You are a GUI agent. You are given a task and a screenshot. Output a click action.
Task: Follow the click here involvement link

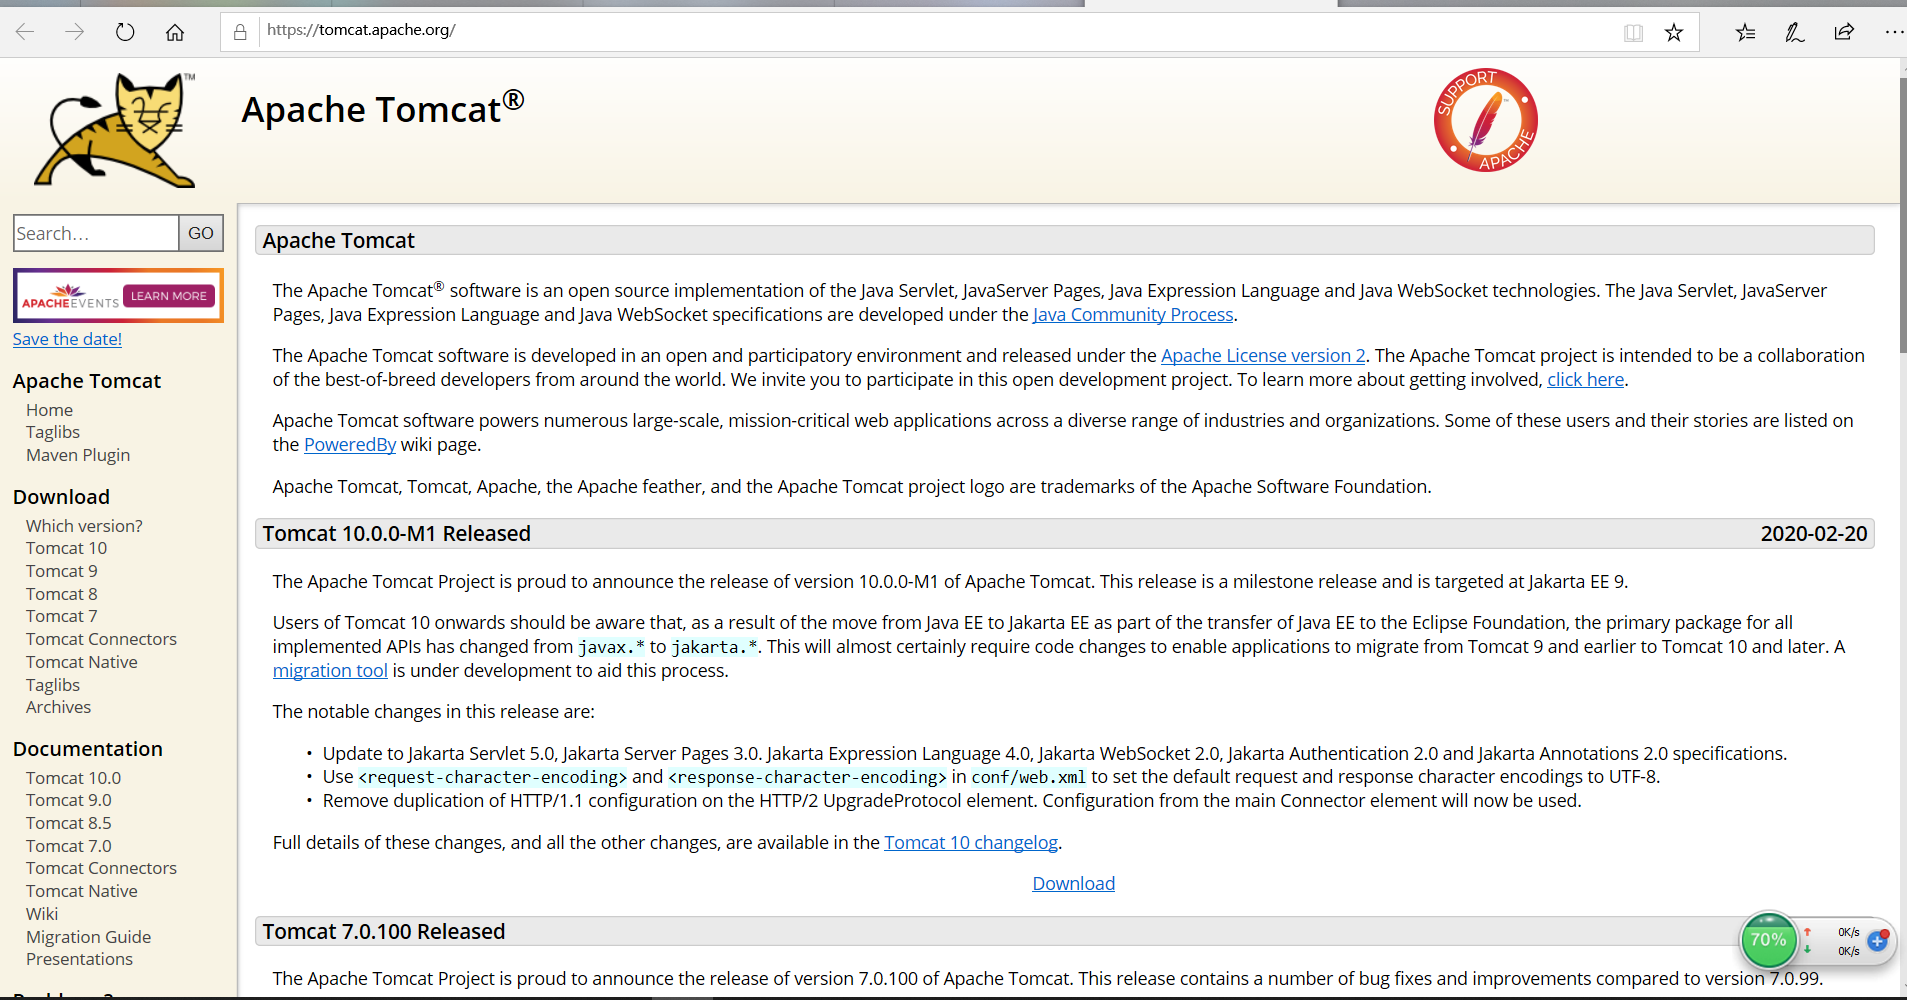pos(1586,380)
